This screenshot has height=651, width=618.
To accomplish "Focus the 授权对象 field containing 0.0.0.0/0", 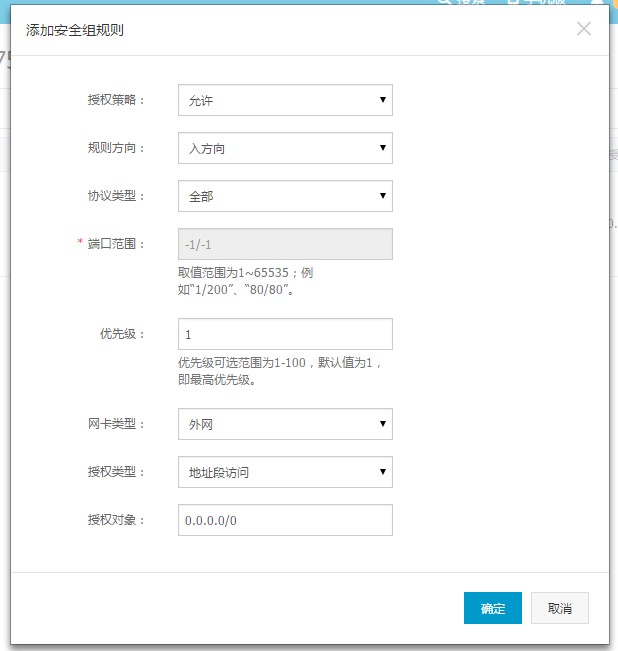I will pos(285,520).
